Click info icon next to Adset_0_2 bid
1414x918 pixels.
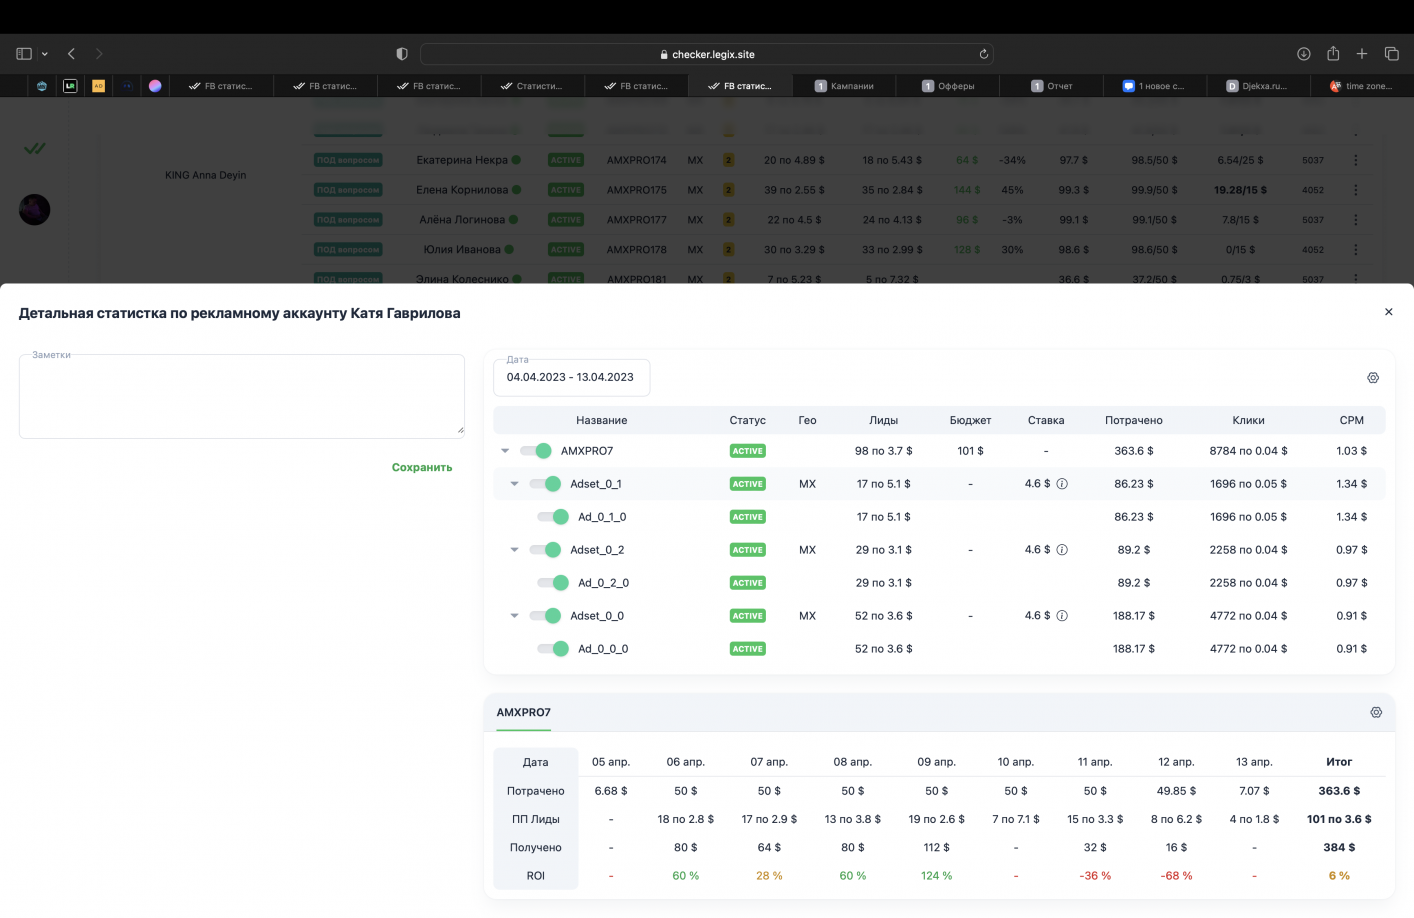click(x=1062, y=550)
